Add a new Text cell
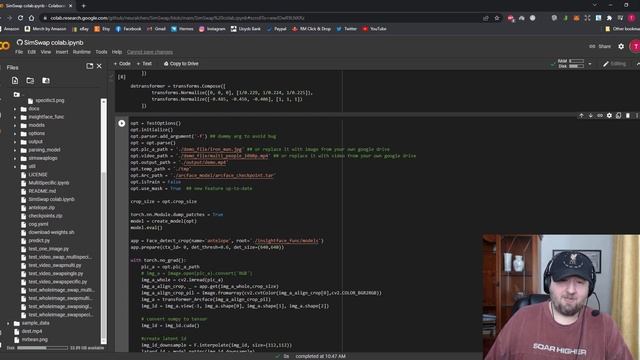 [x=144, y=64]
